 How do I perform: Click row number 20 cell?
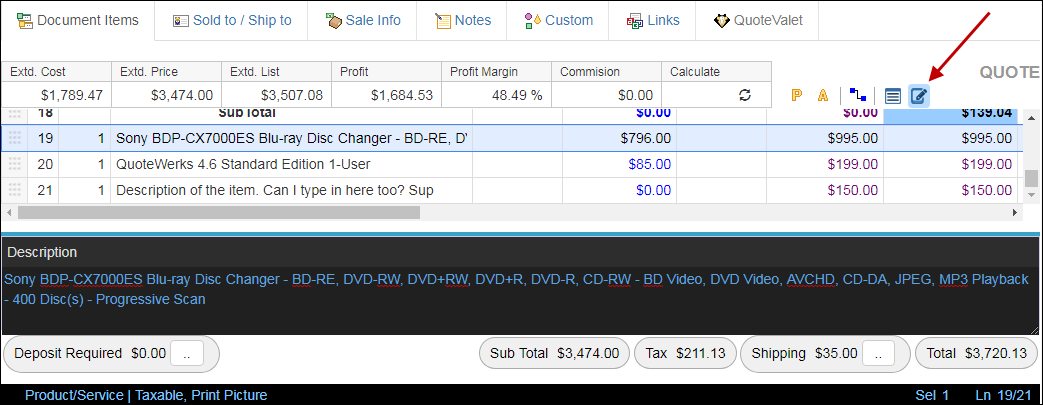pyautogui.click(x=43, y=164)
